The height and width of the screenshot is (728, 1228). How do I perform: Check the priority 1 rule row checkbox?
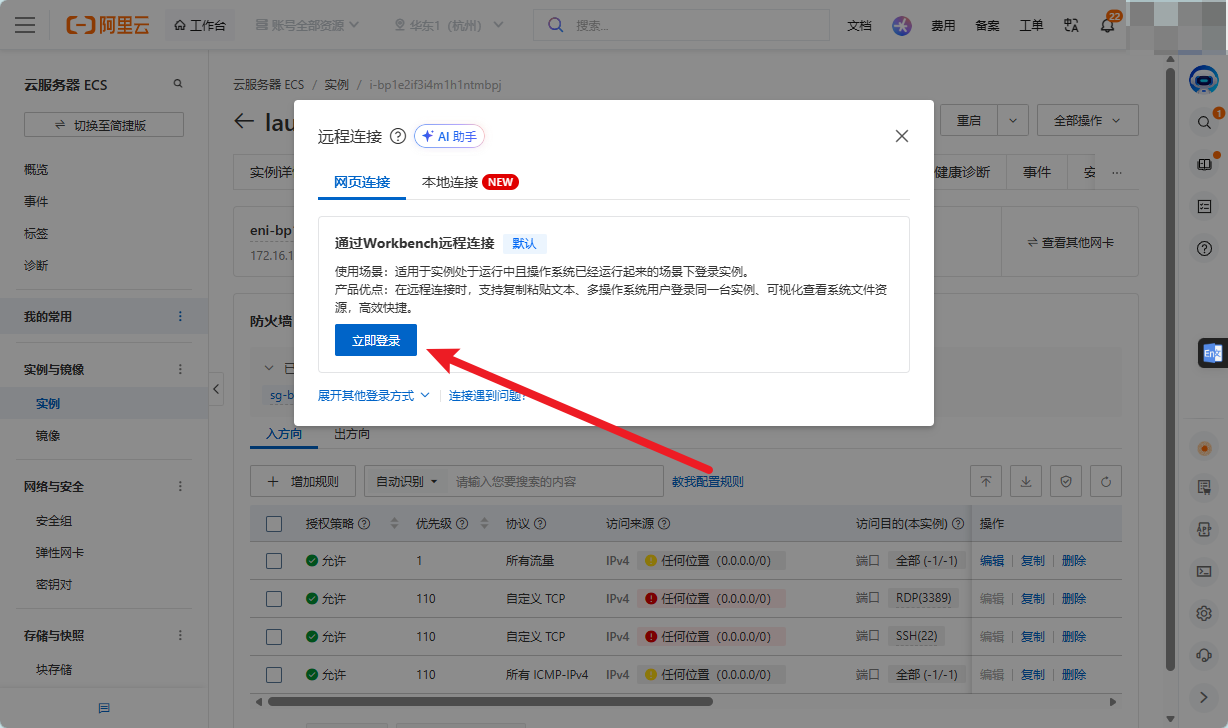[x=274, y=561]
